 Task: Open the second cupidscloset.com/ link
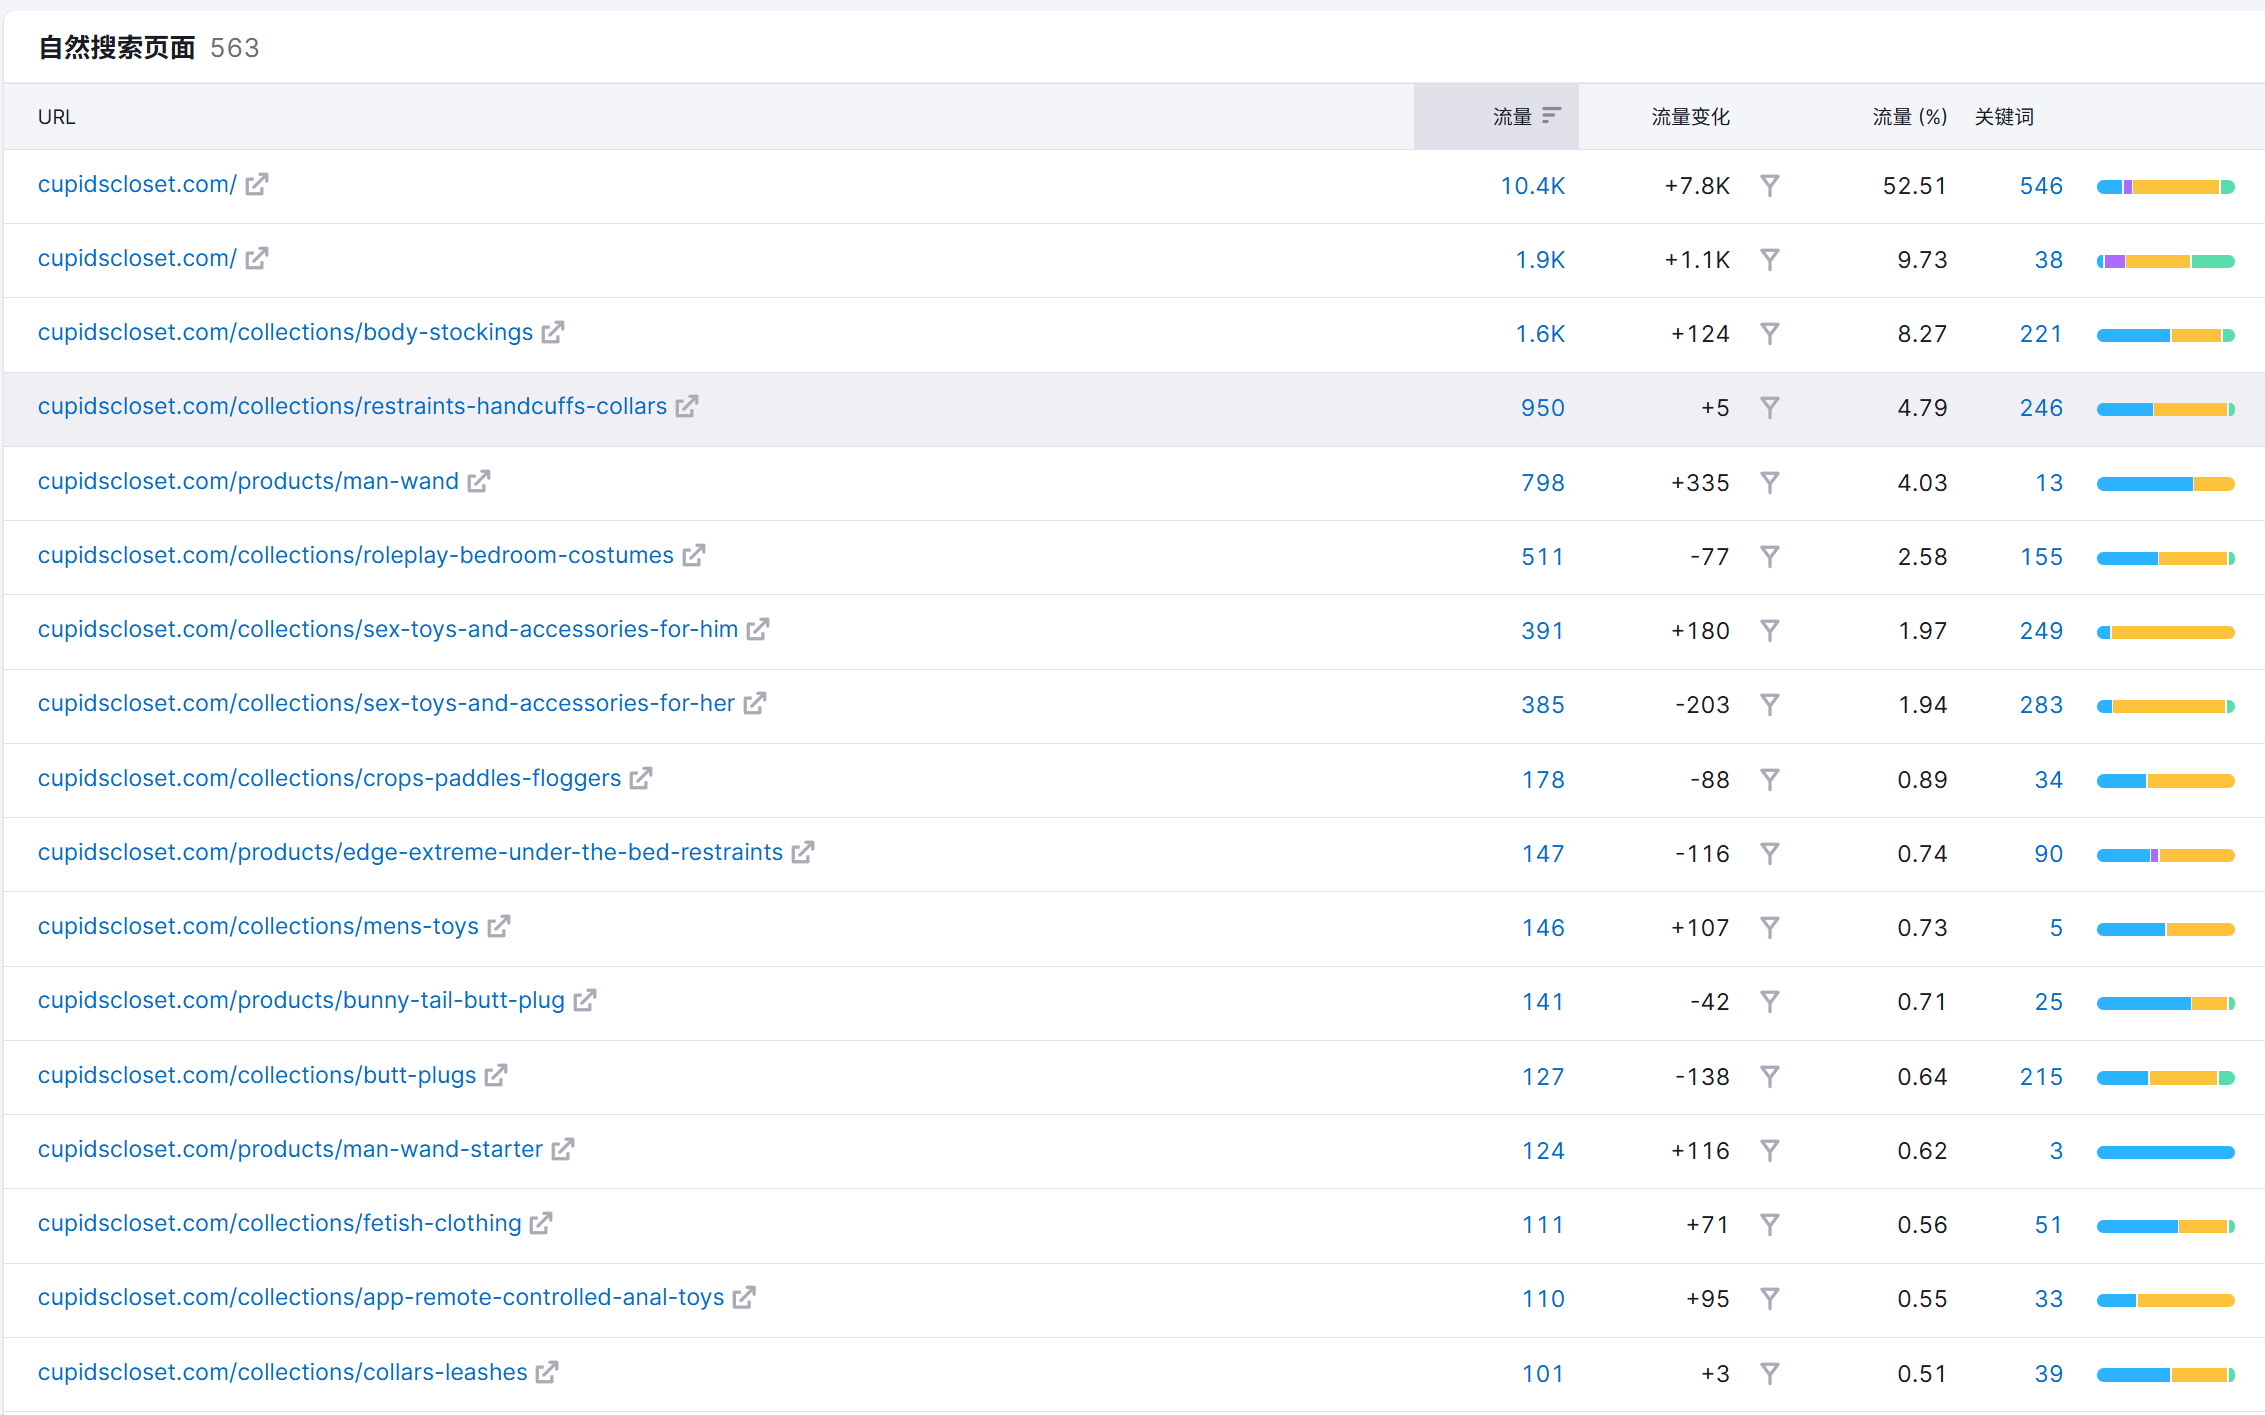[x=137, y=258]
